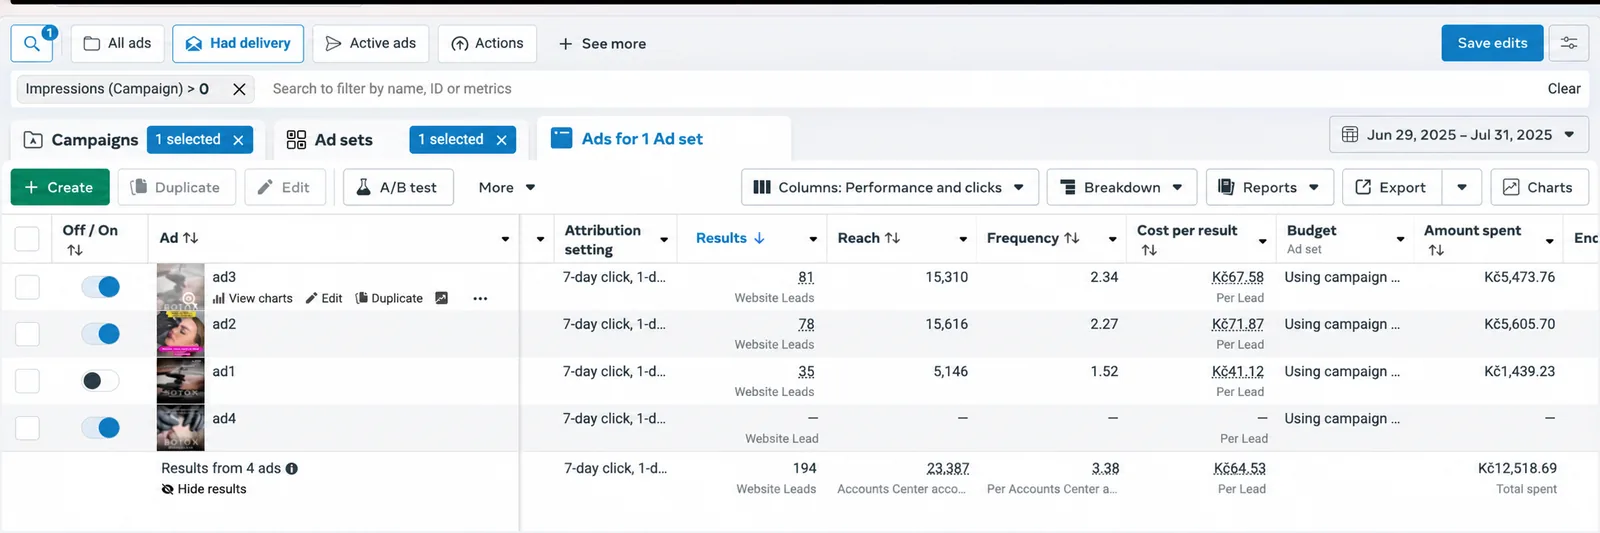Click the Save edits button
Image resolution: width=1600 pixels, height=533 pixels.
pos(1492,43)
